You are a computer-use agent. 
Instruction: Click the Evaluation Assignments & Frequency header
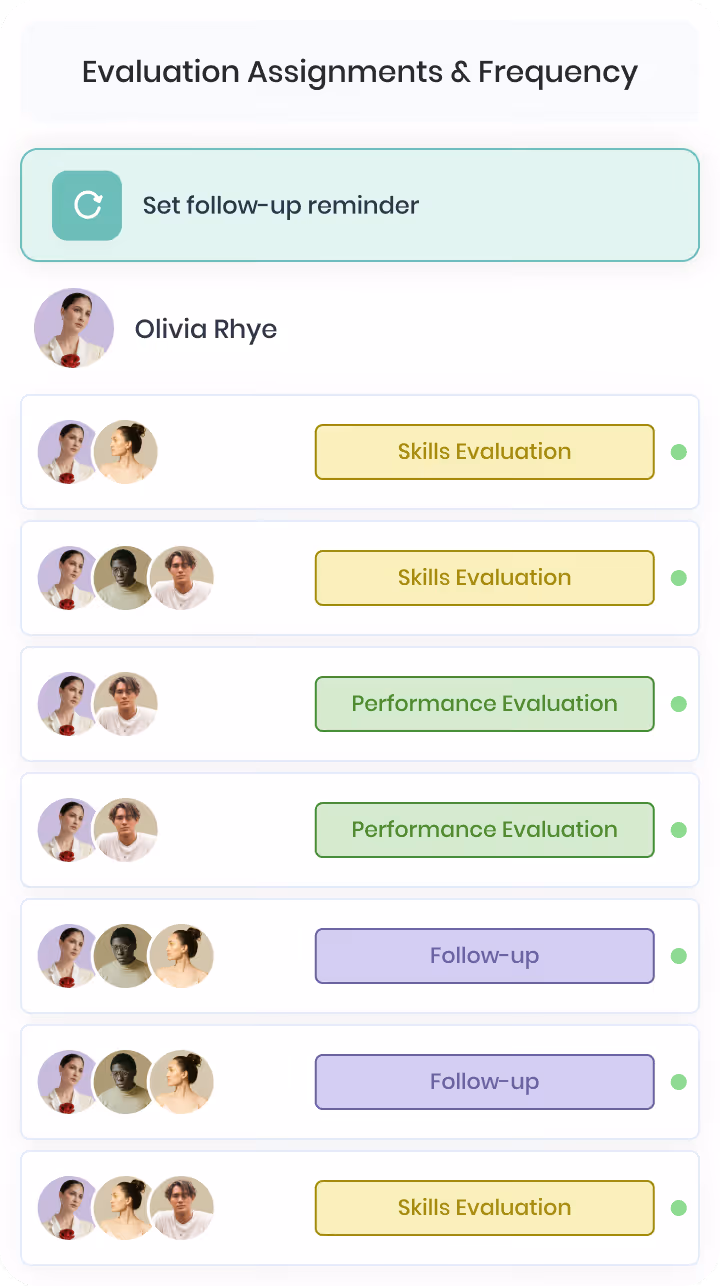click(360, 72)
